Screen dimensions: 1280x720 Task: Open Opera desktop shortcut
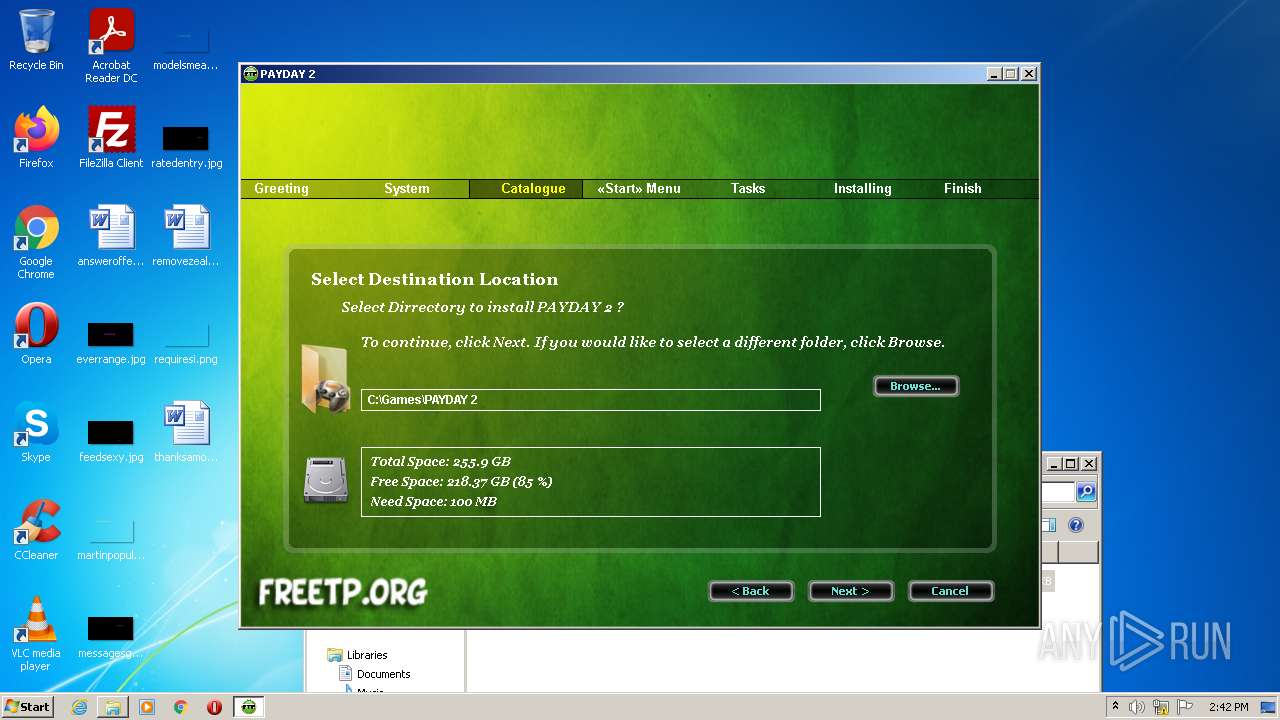(36, 334)
